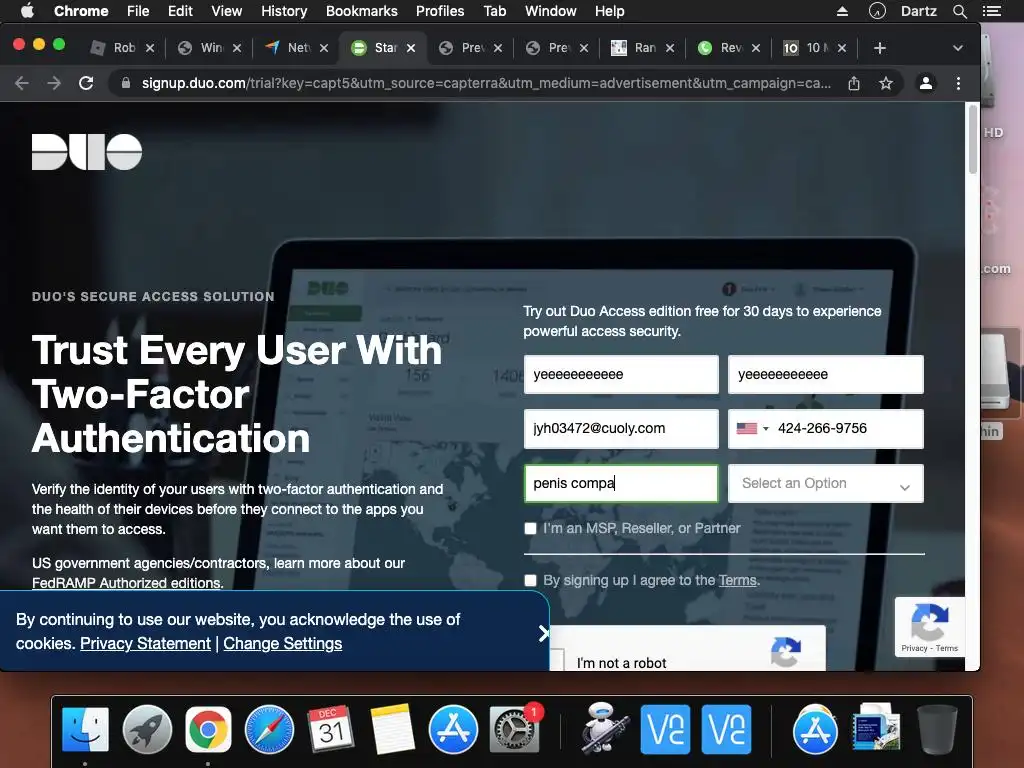Open the country flag selector for phone
1024x768 pixels.
click(752, 428)
